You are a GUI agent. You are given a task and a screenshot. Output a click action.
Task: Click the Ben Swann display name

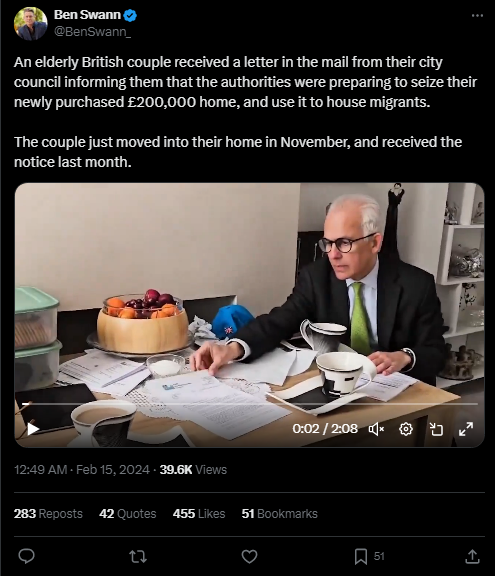87,15
